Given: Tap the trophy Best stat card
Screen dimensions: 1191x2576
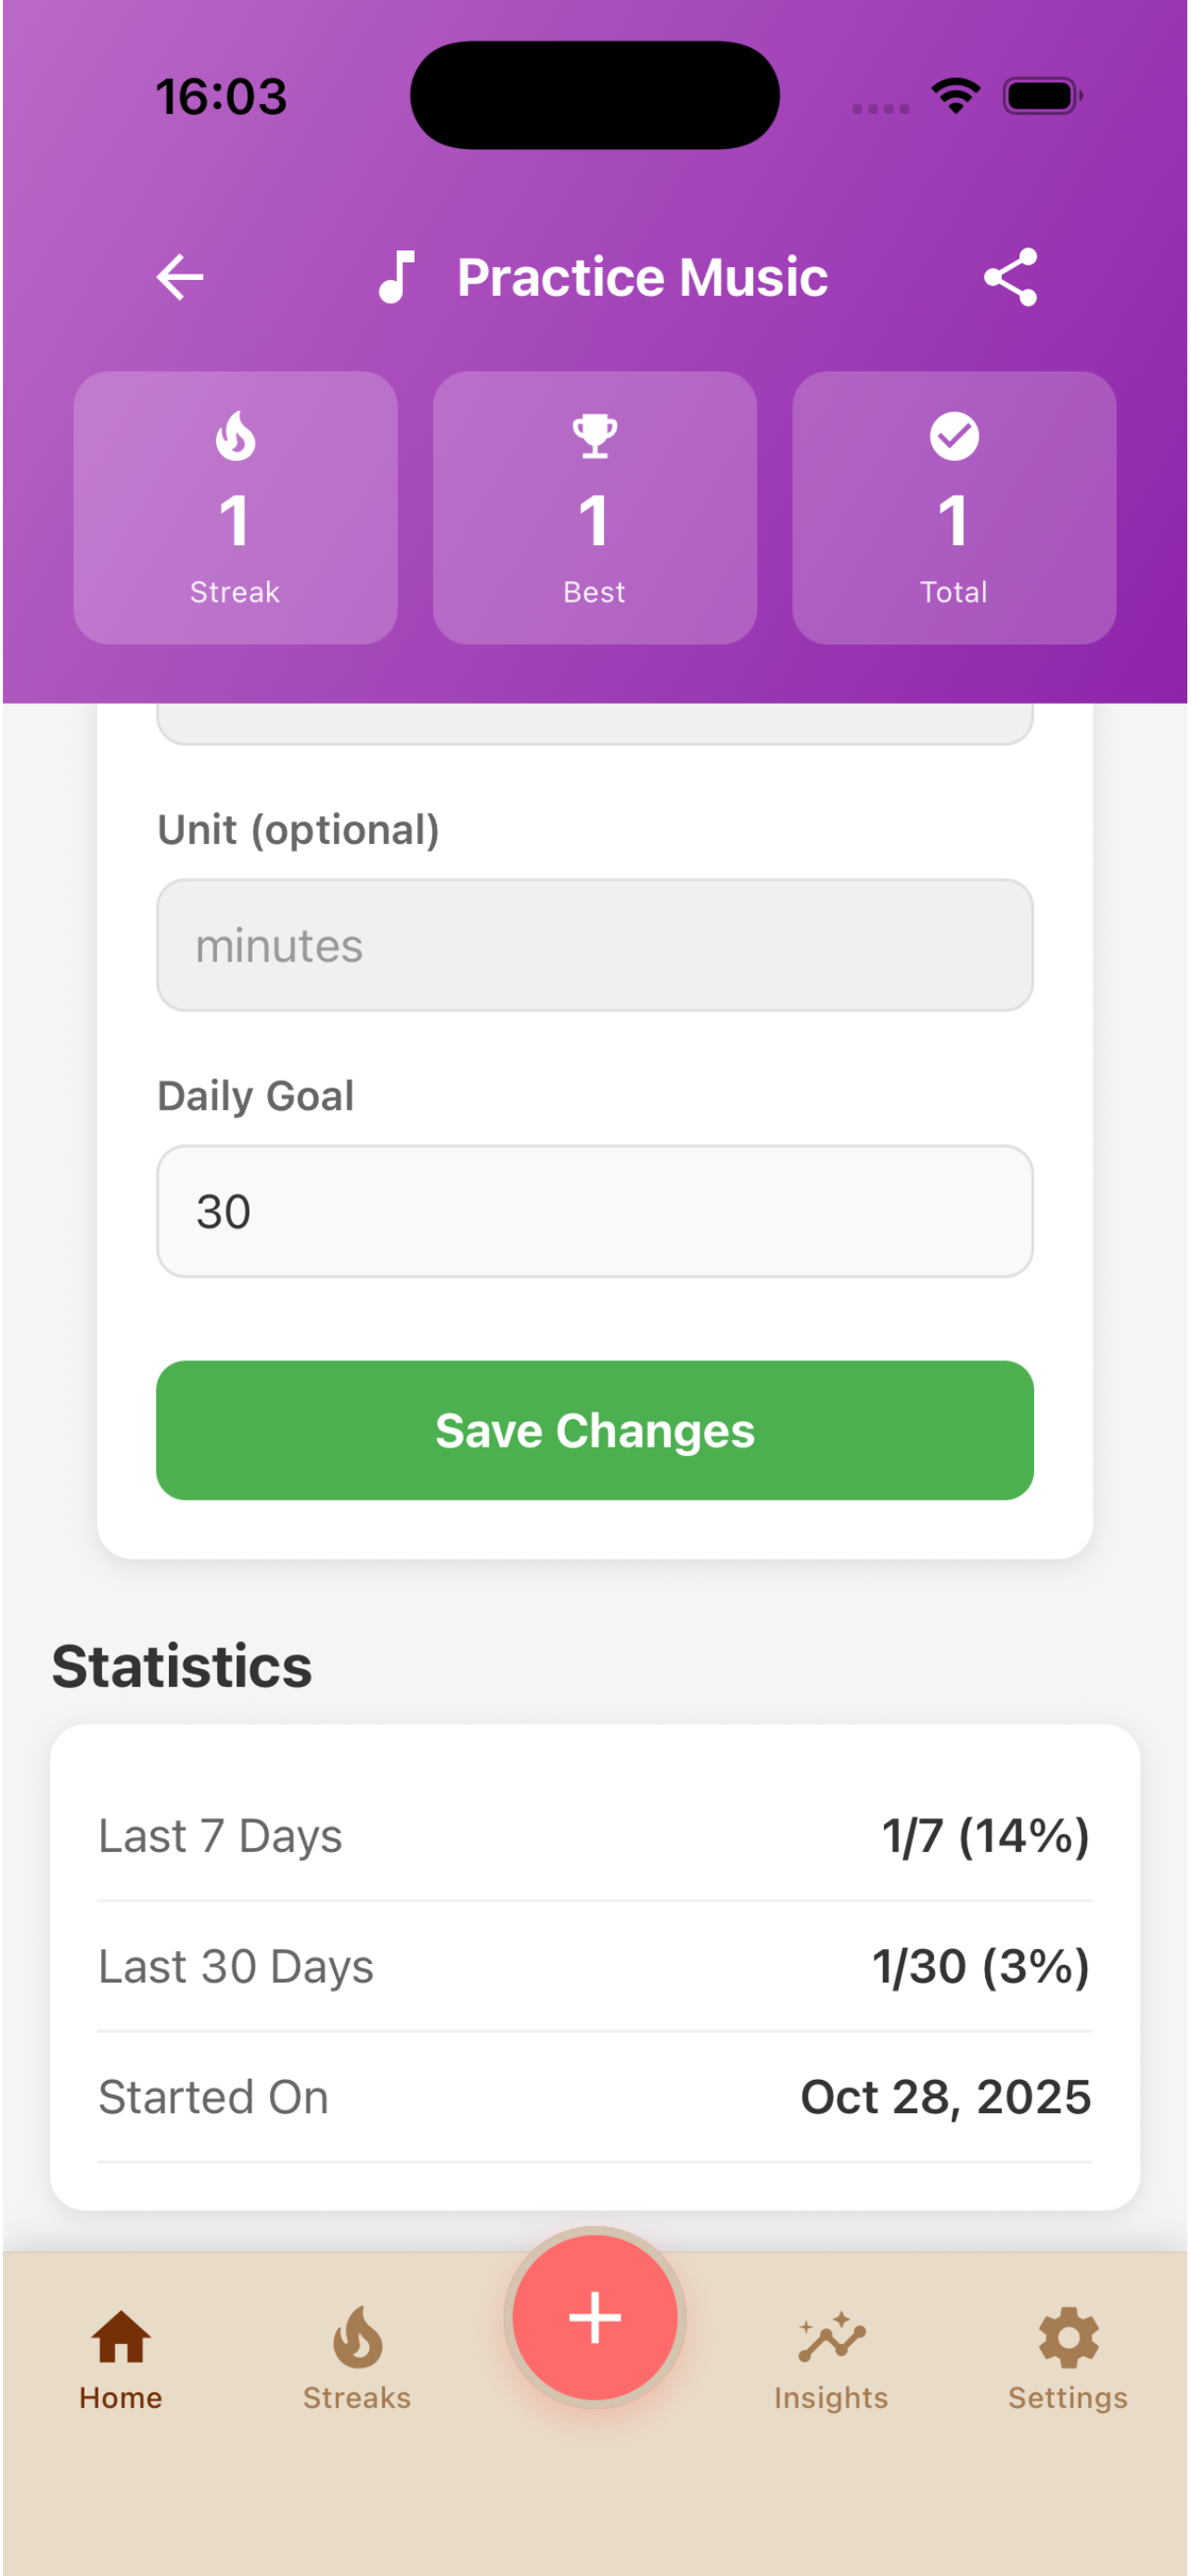Looking at the screenshot, I should (x=594, y=506).
